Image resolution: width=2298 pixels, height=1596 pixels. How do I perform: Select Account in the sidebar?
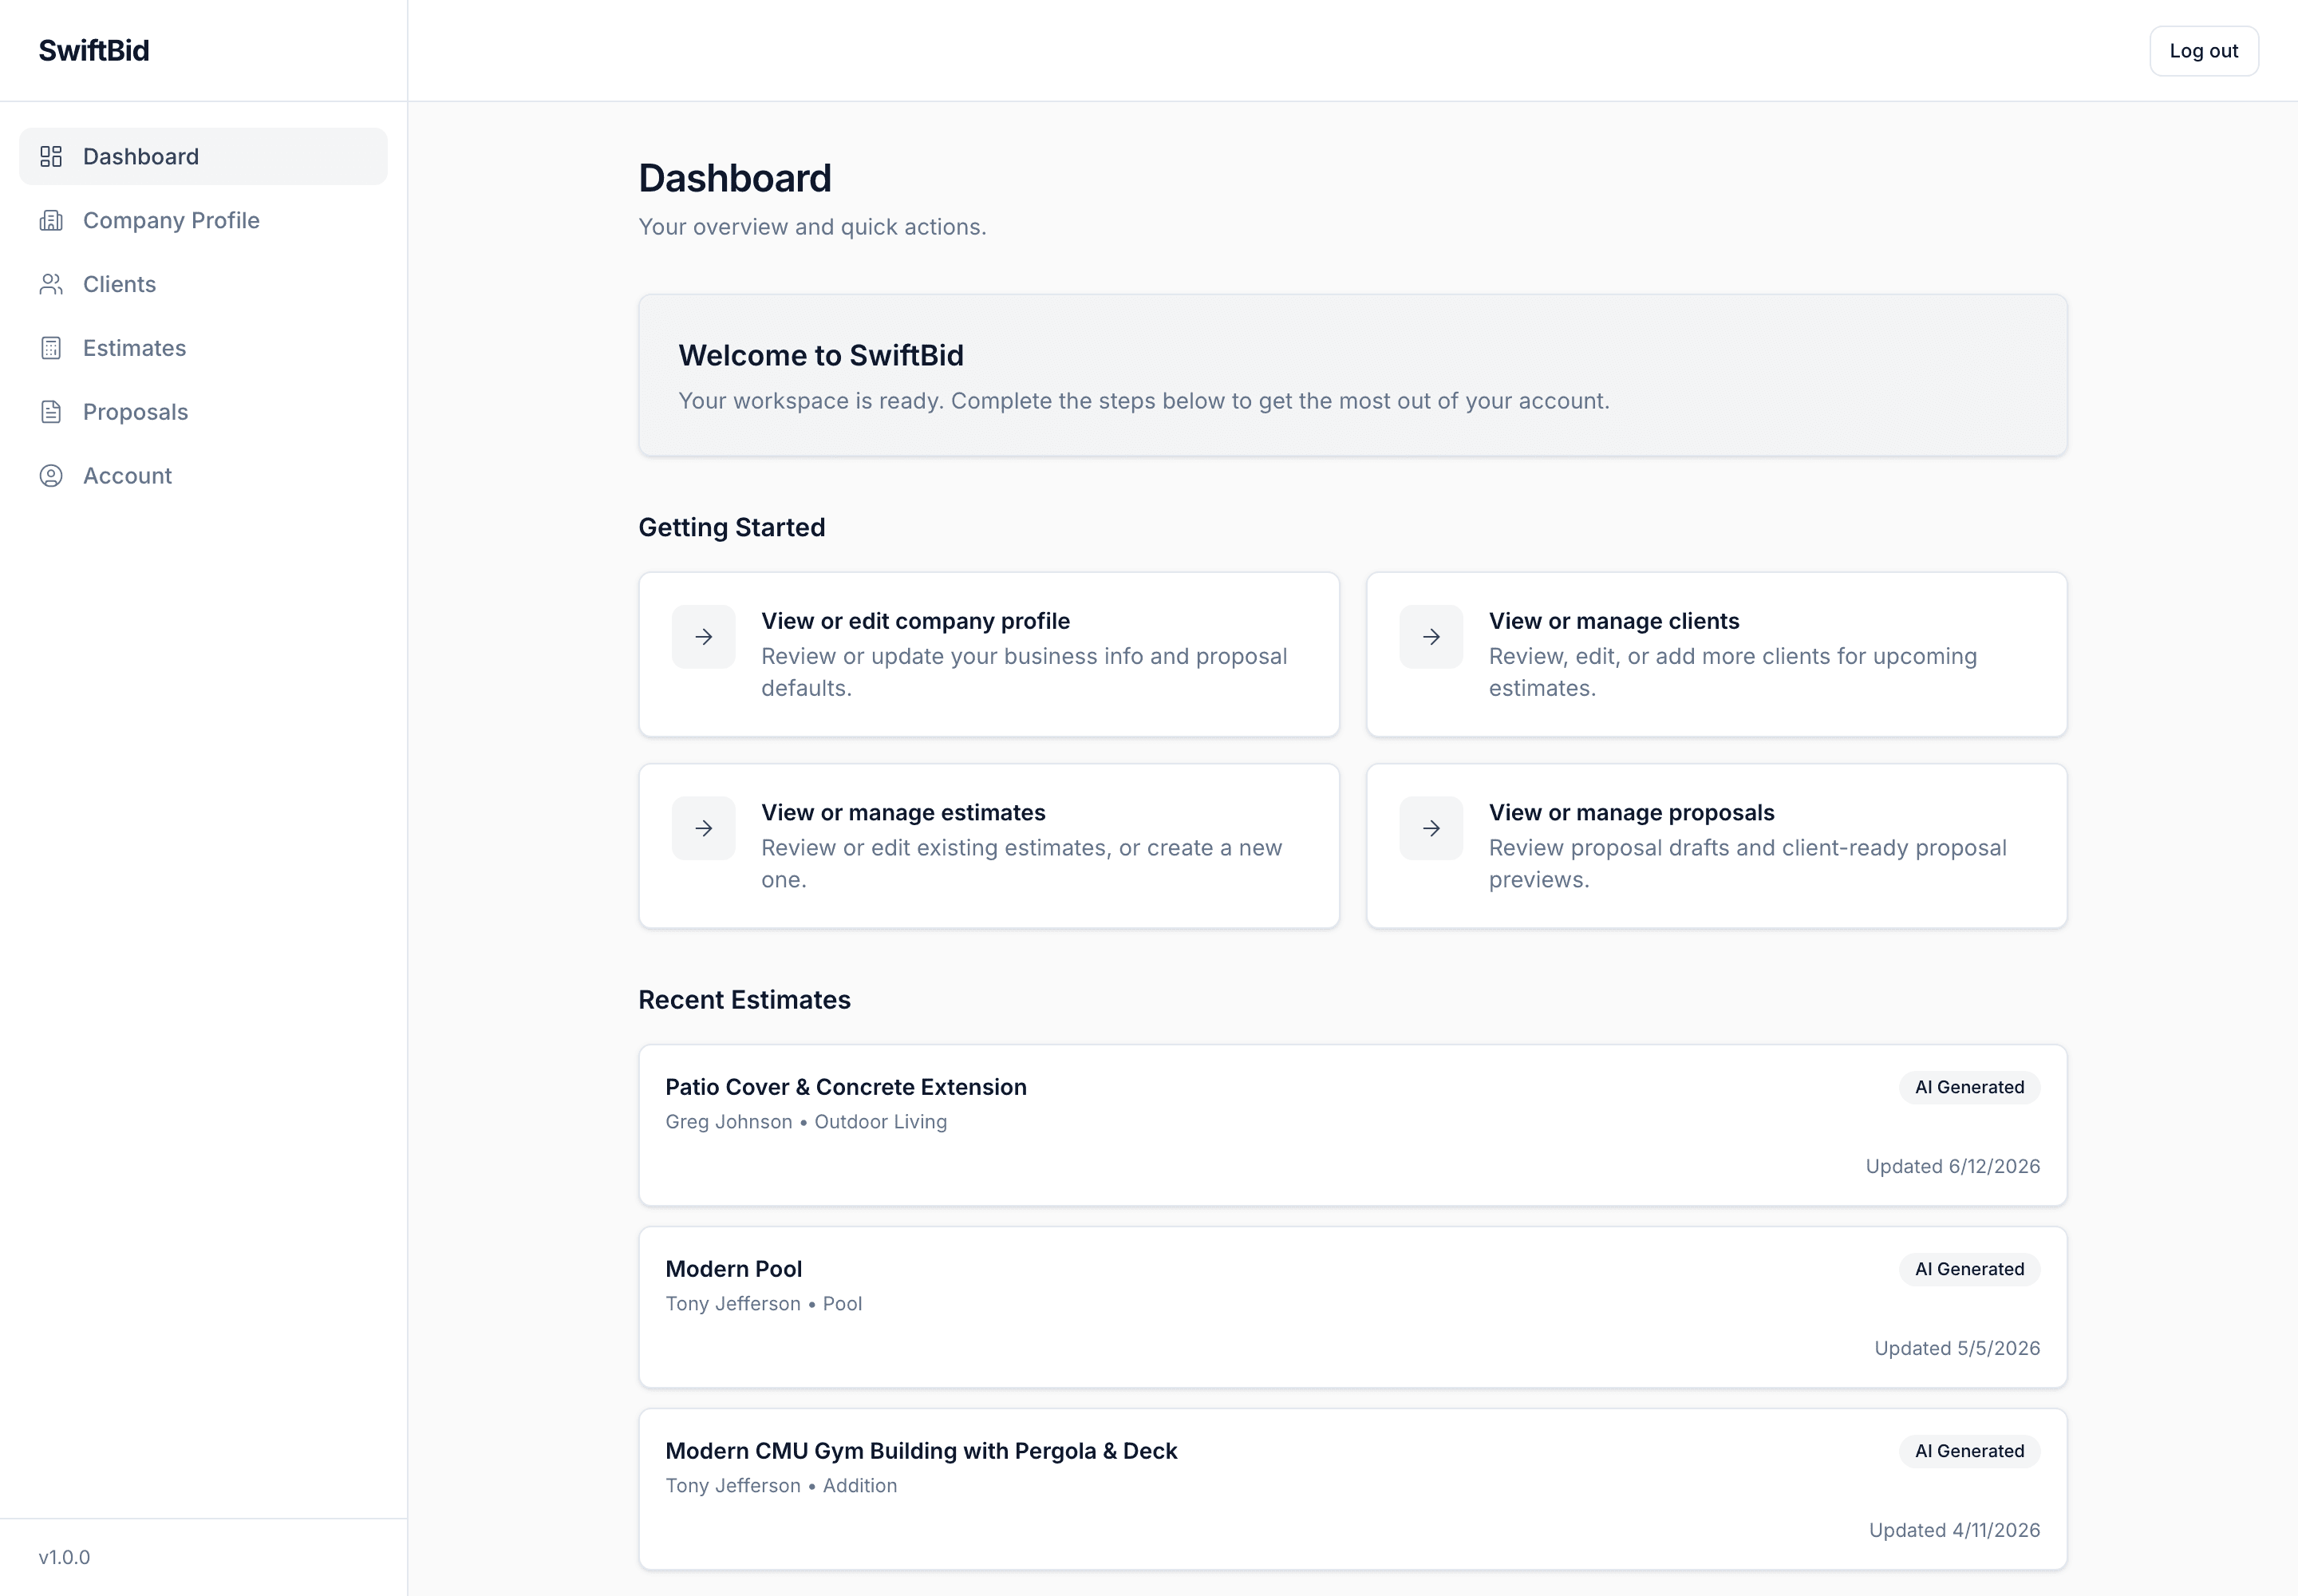pyautogui.click(x=203, y=476)
